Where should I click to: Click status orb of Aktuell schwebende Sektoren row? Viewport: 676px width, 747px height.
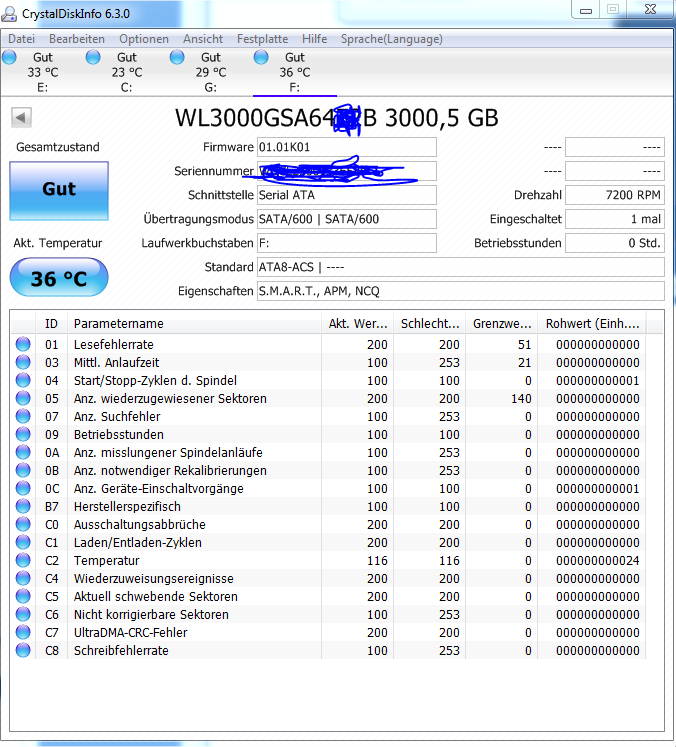tap(23, 596)
